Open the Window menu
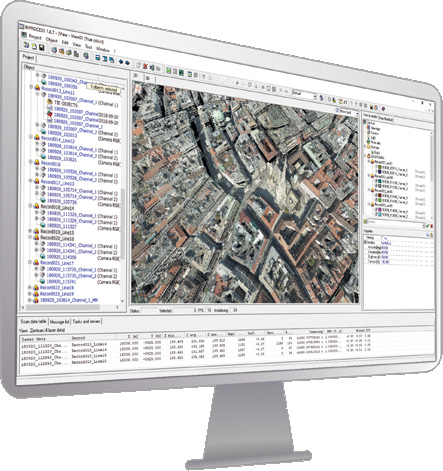Image resolution: width=443 pixels, height=471 pixels. coord(103,49)
